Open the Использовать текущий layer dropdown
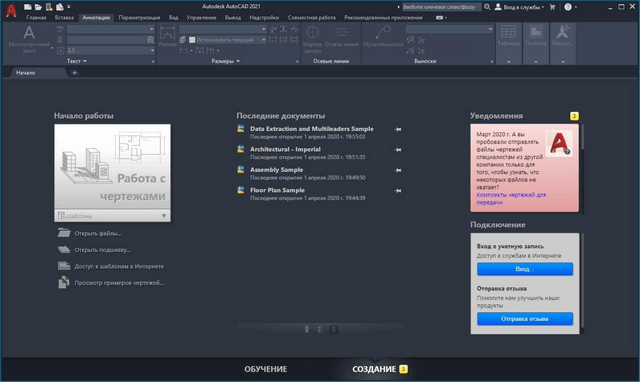640x382 pixels. [264, 40]
